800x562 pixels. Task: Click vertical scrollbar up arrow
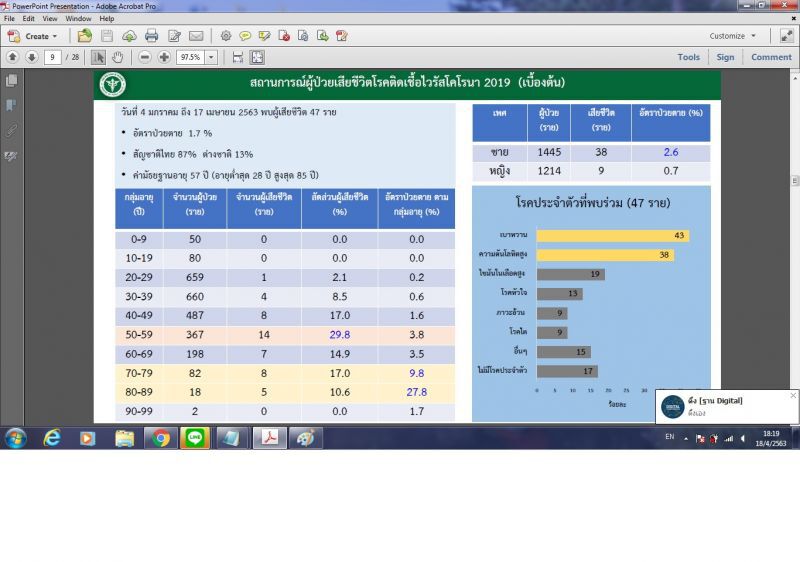click(795, 79)
